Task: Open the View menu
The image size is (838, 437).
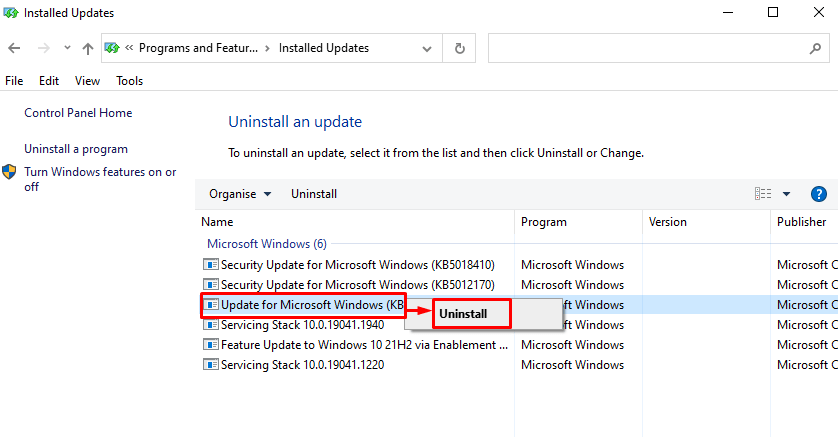Action: click(x=87, y=81)
